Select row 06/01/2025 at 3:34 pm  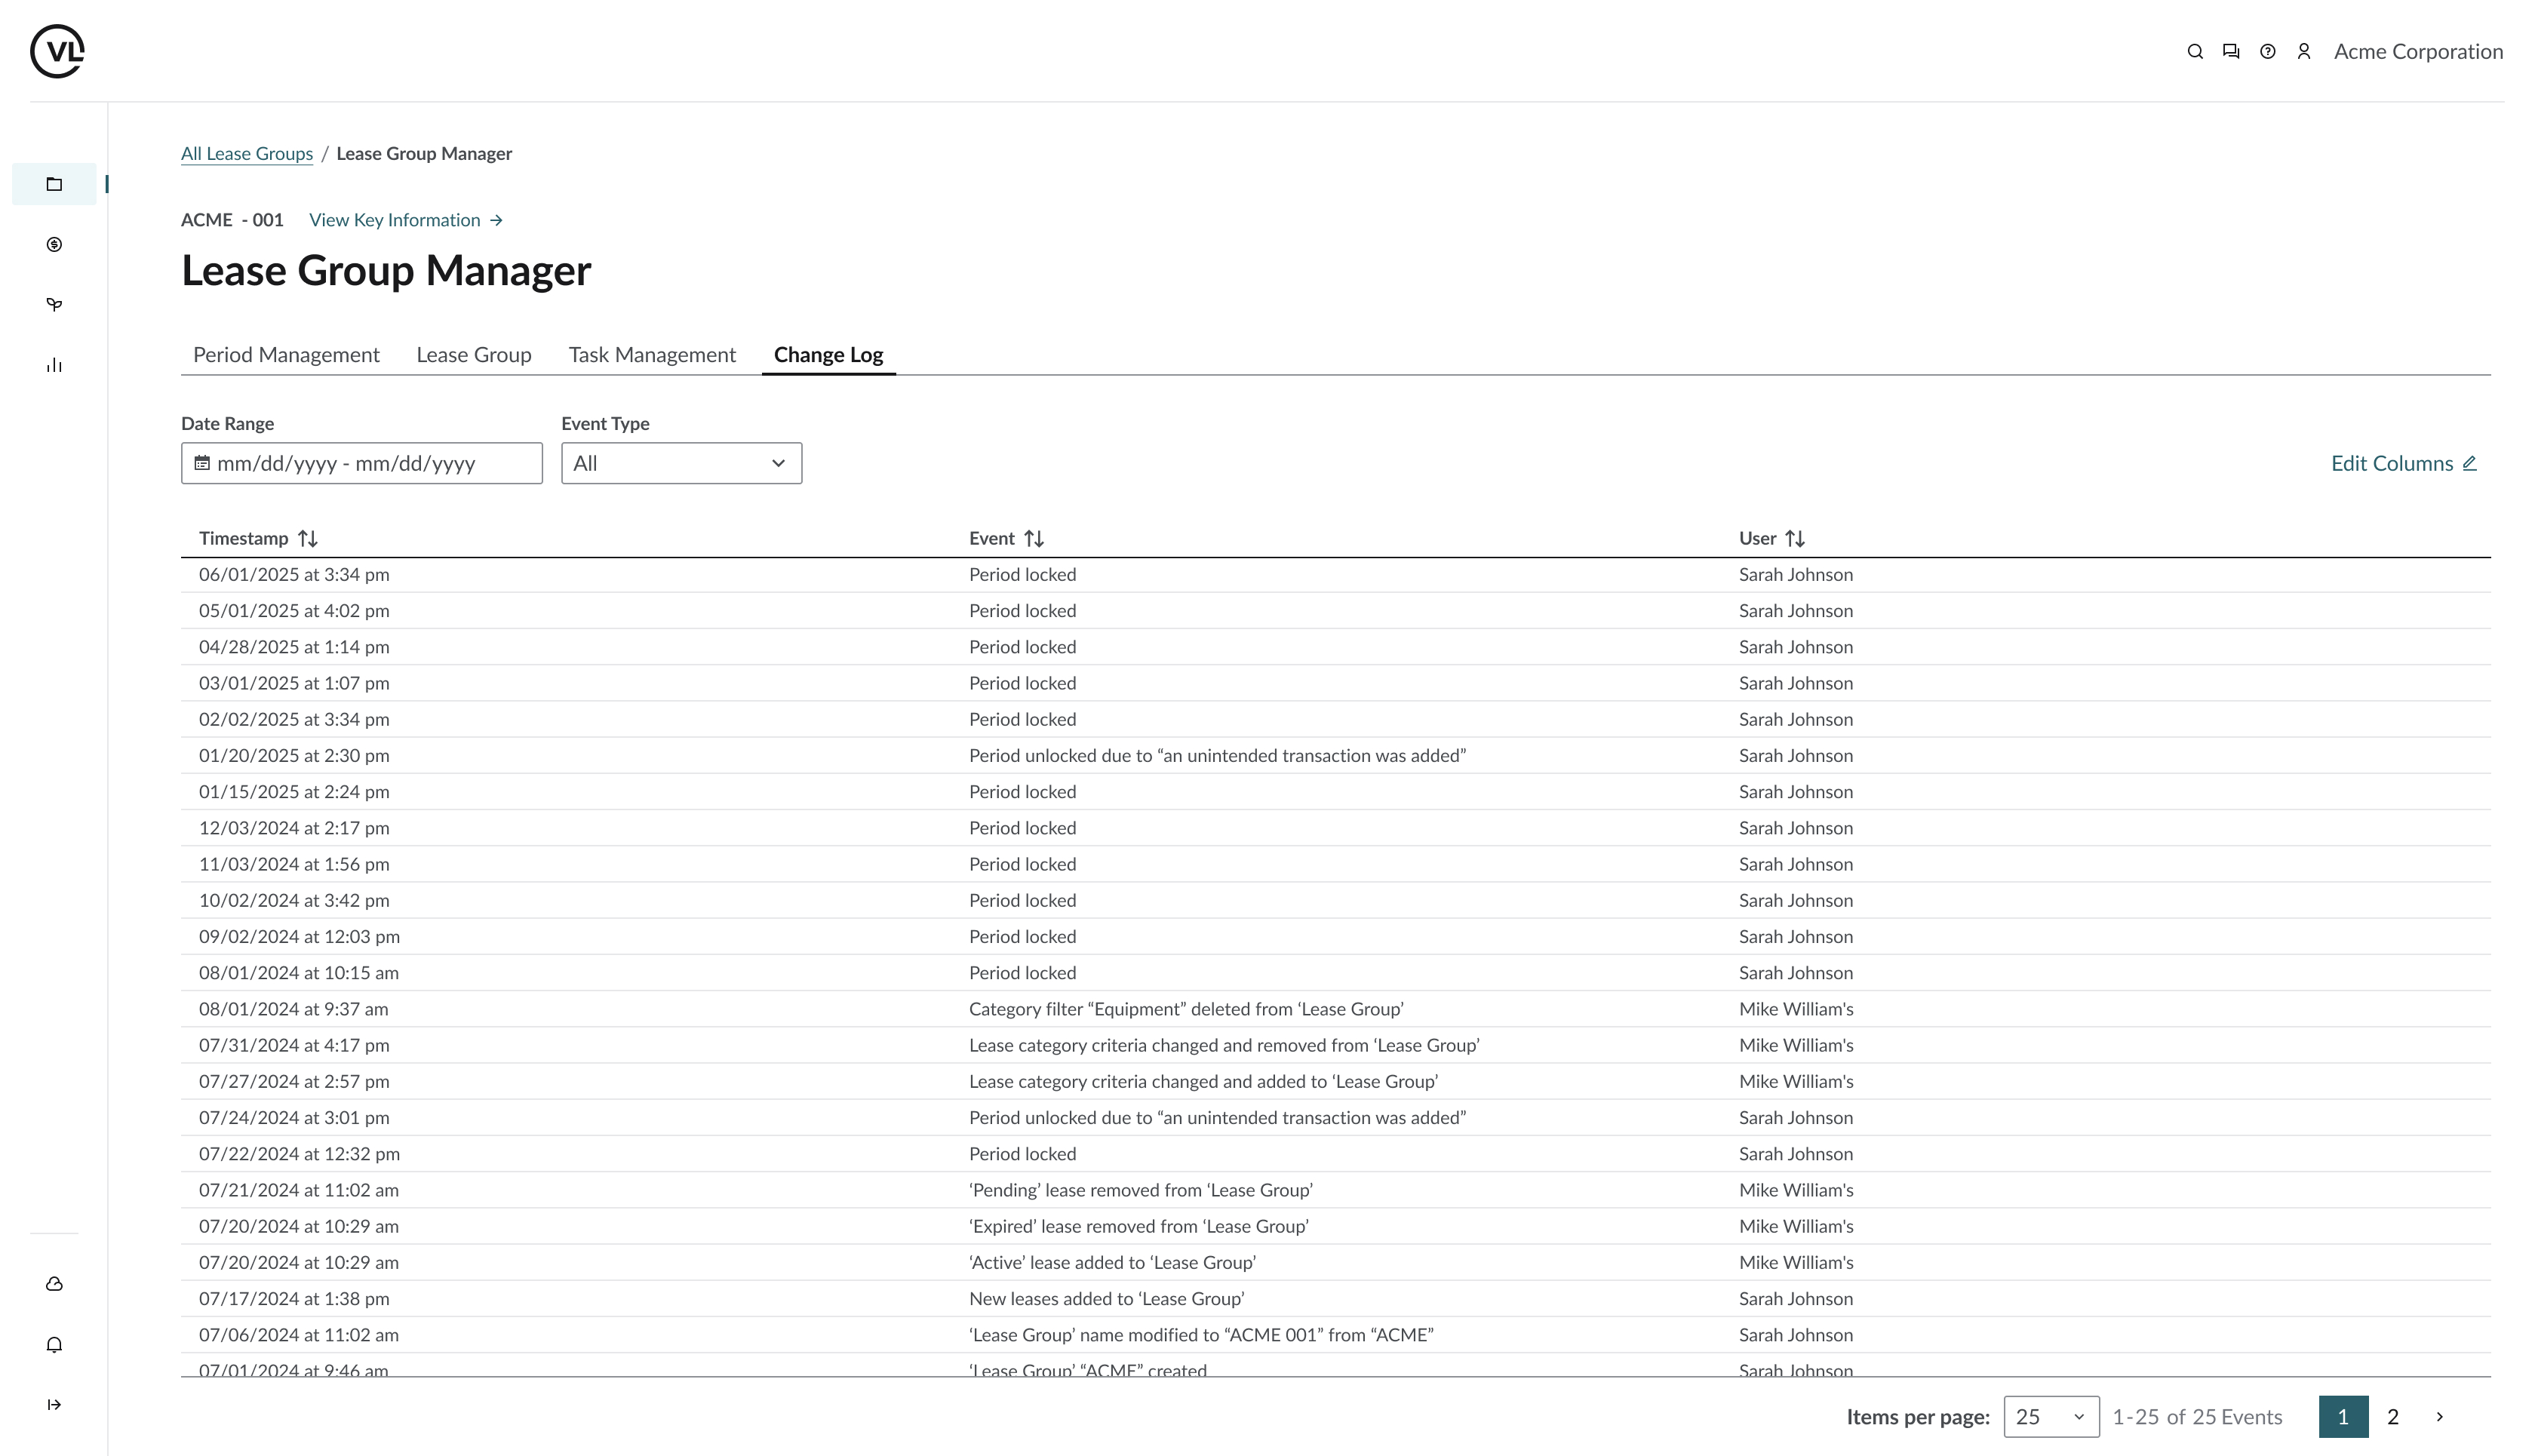(1335, 575)
